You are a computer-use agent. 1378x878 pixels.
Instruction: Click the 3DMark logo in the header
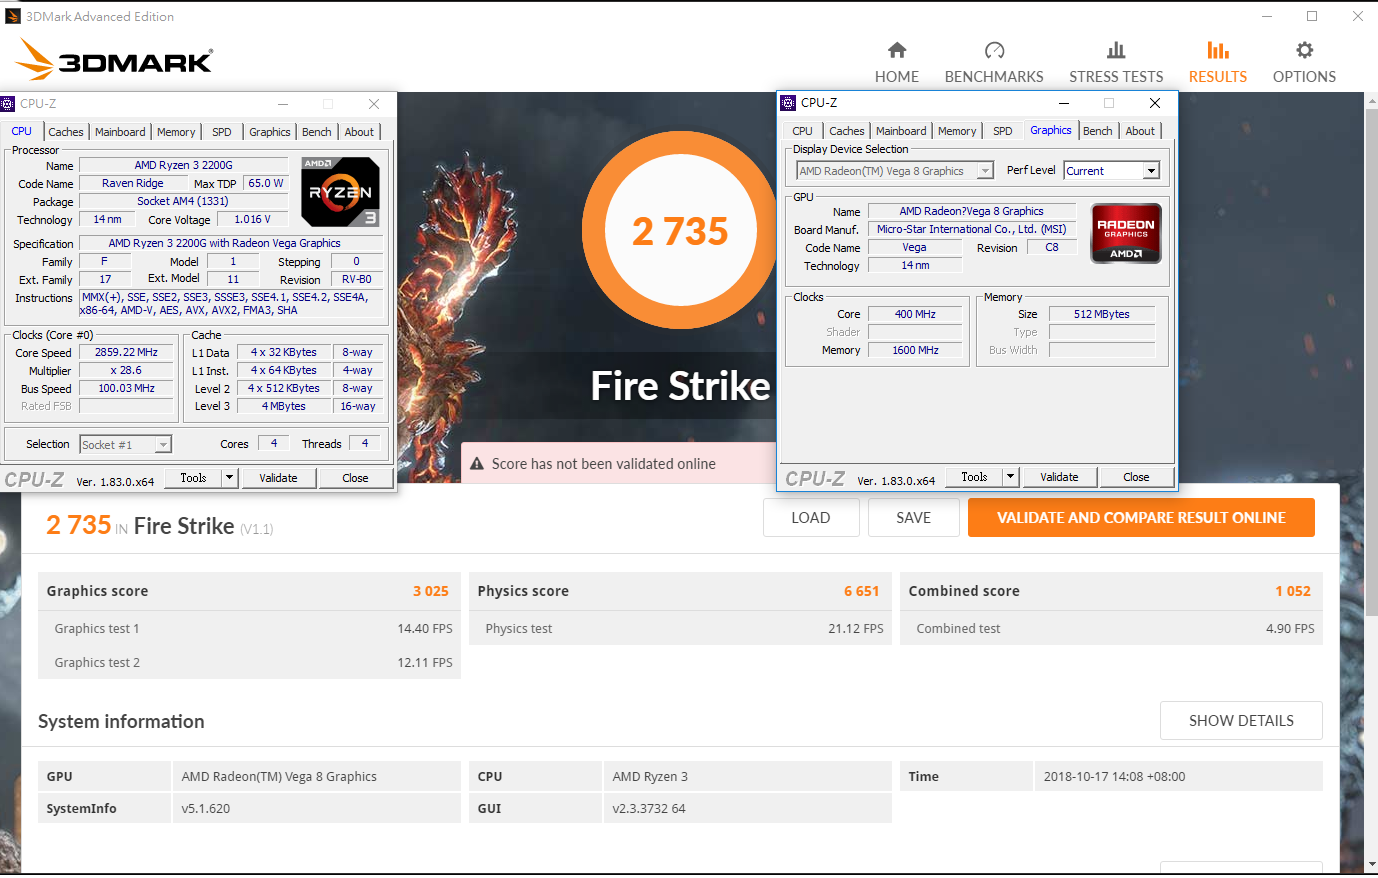tap(115, 60)
